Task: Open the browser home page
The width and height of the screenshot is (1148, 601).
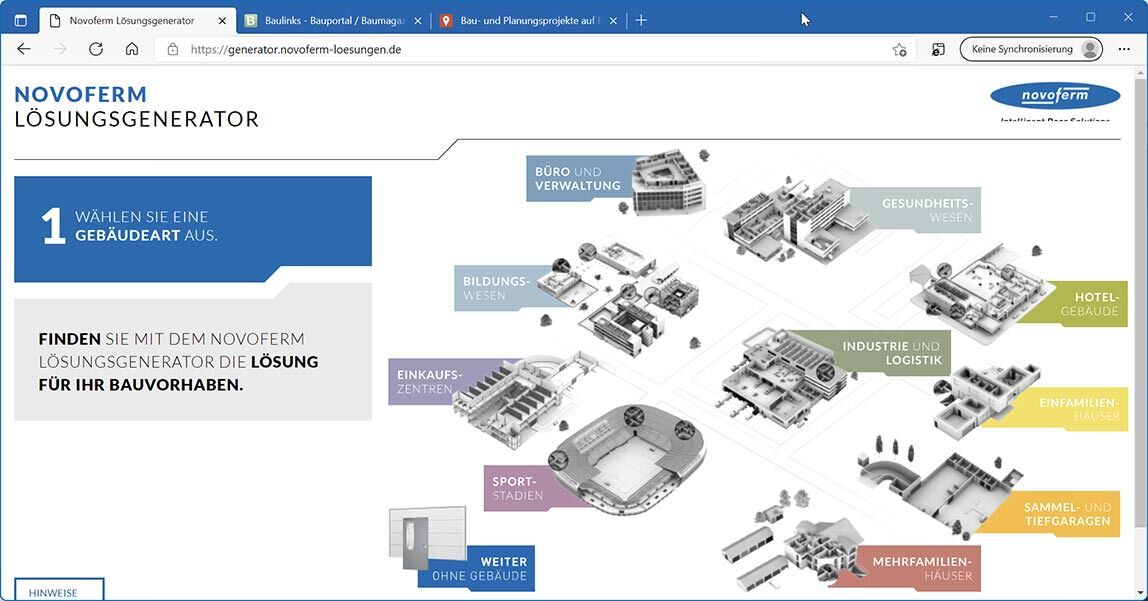Action: 132,49
